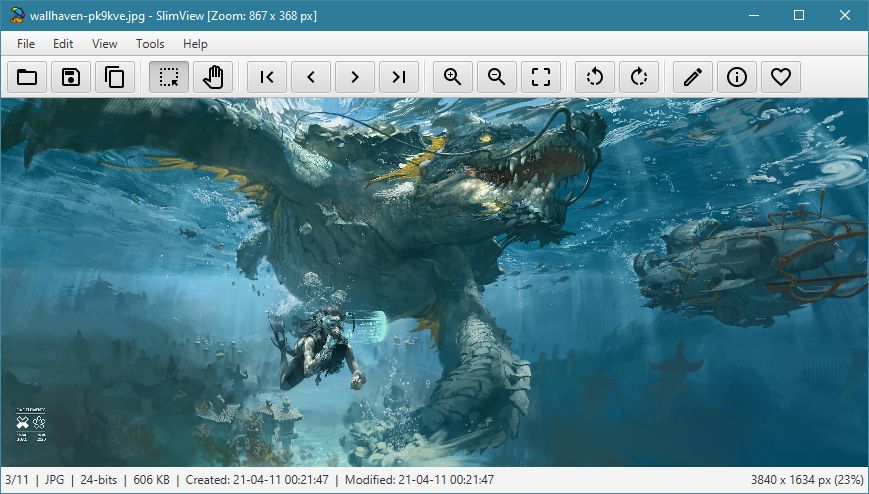This screenshot has width=869, height=494.
Task: Jump to the last image
Action: pos(399,77)
